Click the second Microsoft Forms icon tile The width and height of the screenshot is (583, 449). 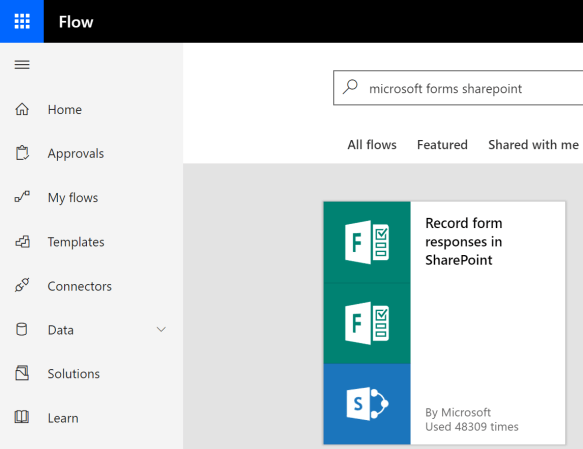click(x=367, y=323)
